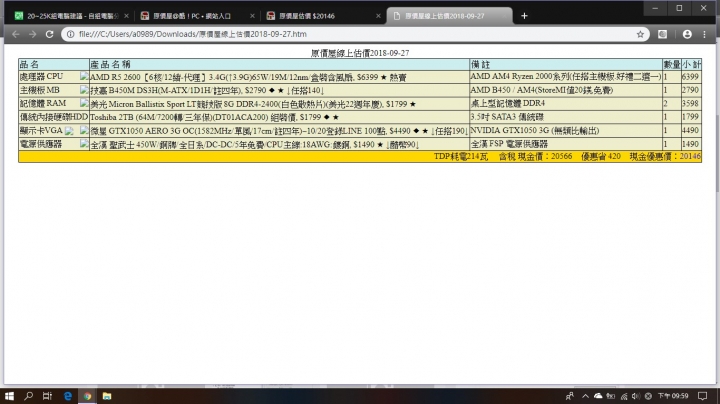Viewport: 720px width, 404px height.
Task: Click the 備註 column header
Action: [566, 65]
